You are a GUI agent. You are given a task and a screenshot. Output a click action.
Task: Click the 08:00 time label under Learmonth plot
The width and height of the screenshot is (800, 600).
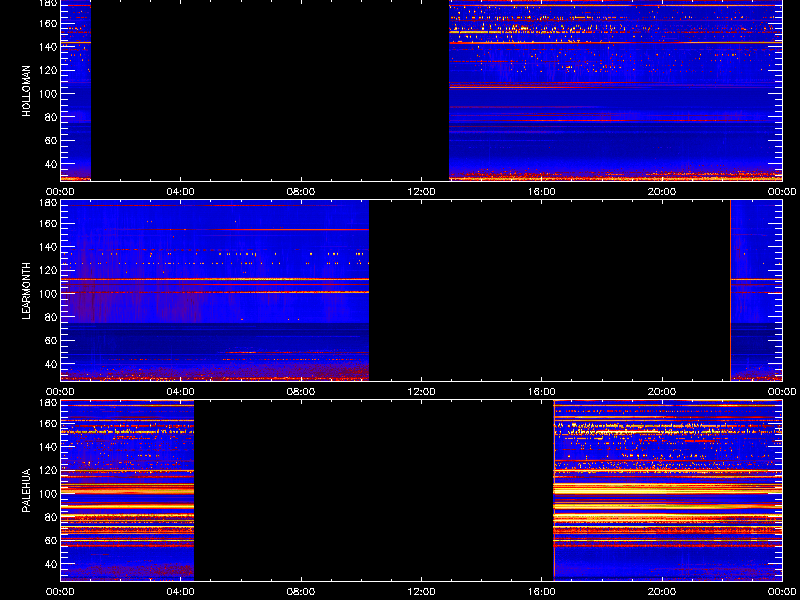coord(301,392)
